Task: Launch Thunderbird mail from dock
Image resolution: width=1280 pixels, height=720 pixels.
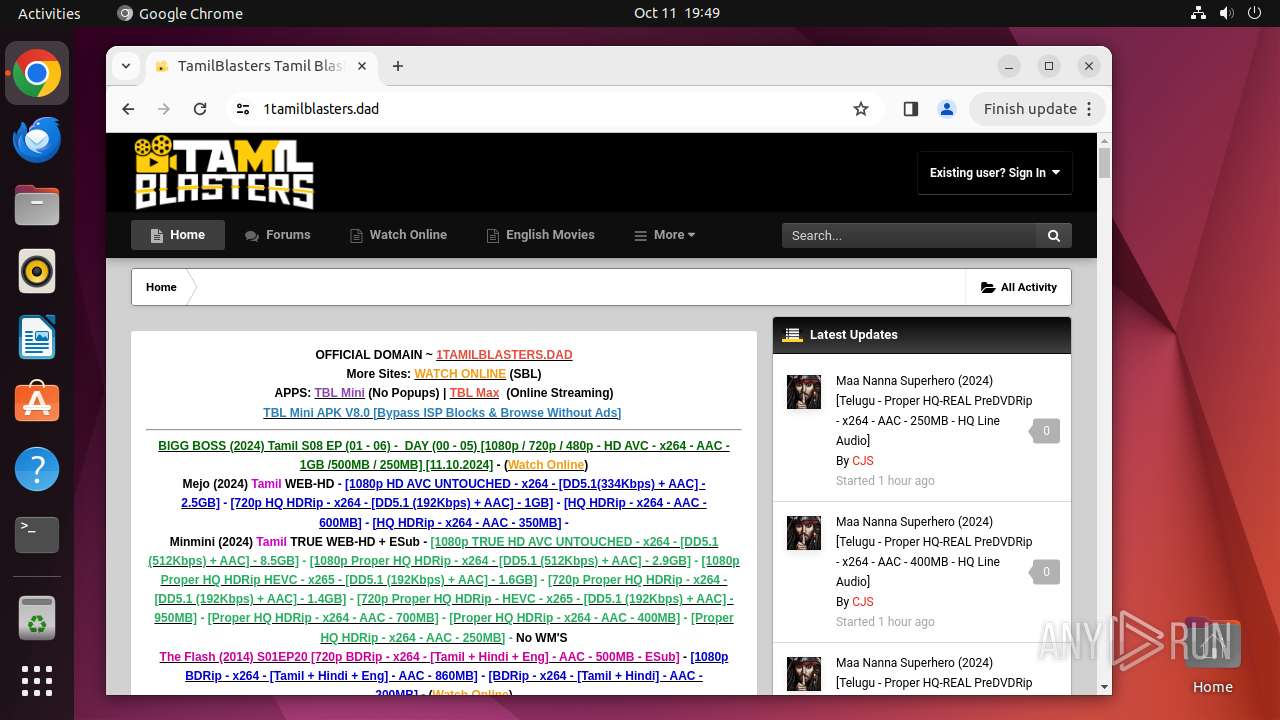Action: [x=37, y=139]
